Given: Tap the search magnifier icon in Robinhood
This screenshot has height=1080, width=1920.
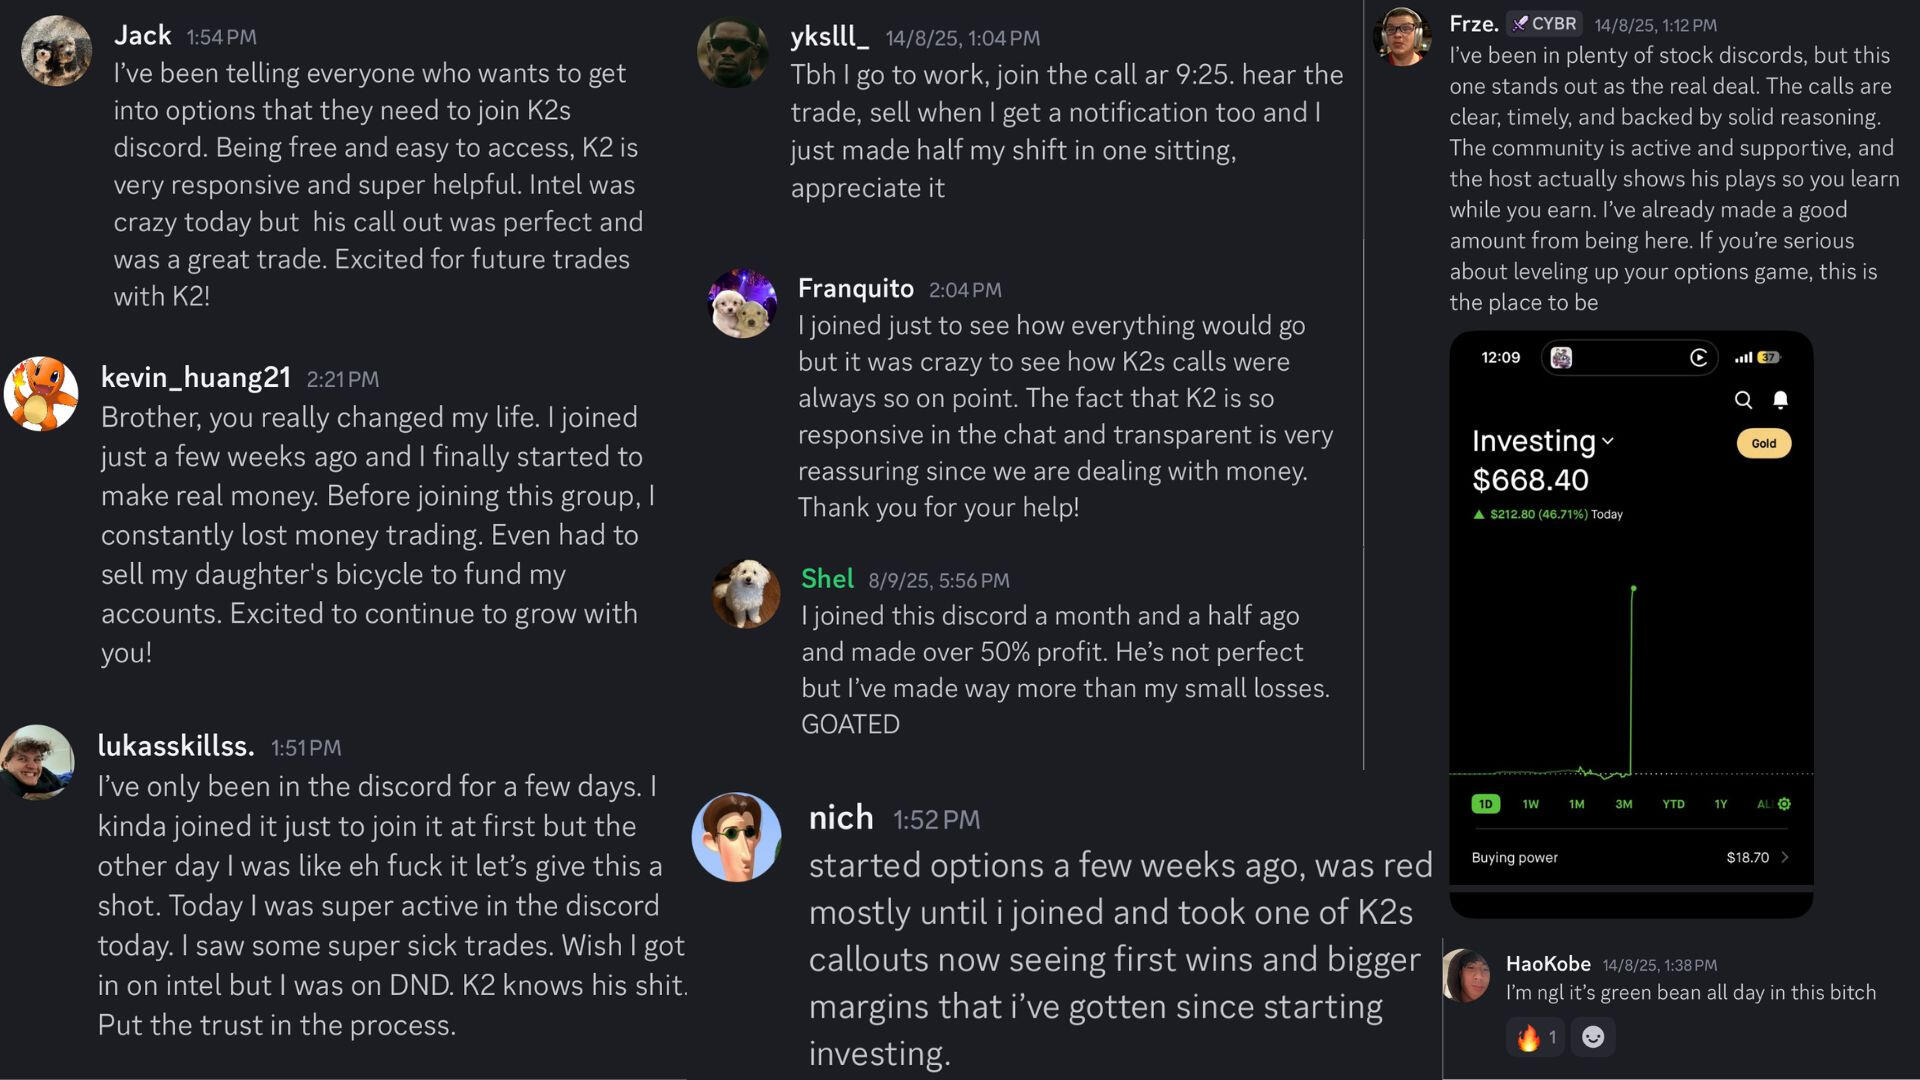Looking at the screenshot, I should (1743, 400).
